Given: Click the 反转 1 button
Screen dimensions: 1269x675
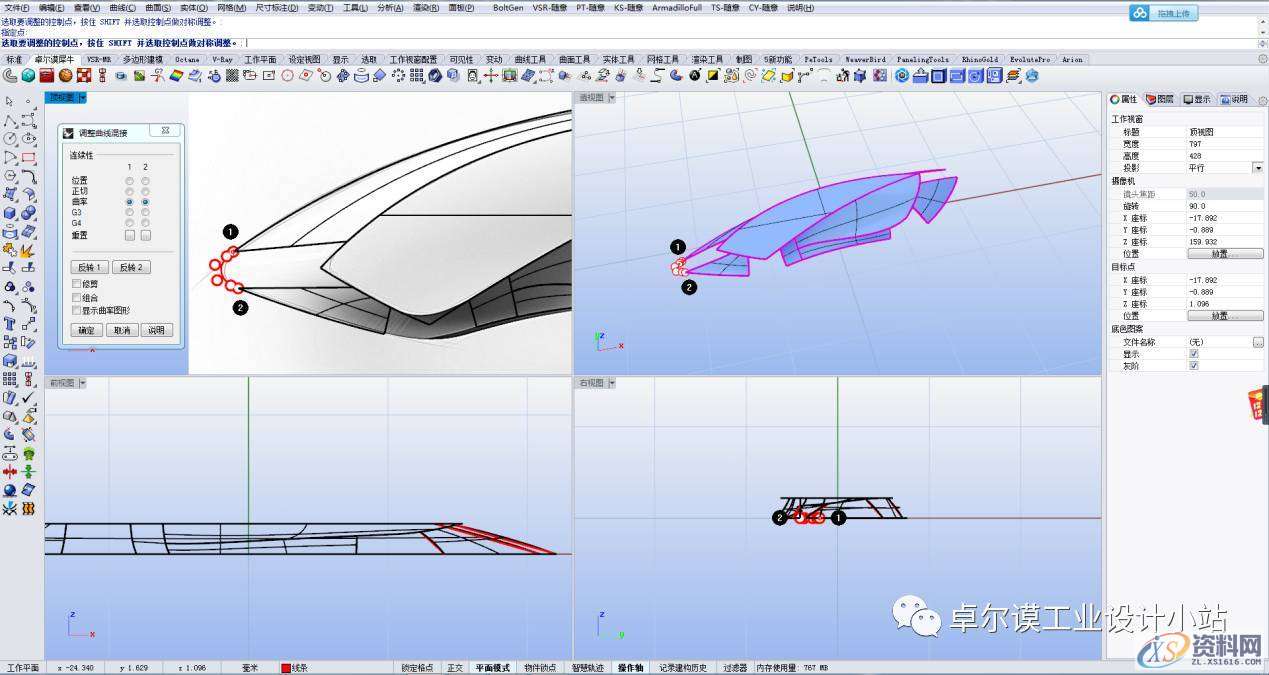Looking at the screenshot, I should pyautogui.click(x=89, y=267).
